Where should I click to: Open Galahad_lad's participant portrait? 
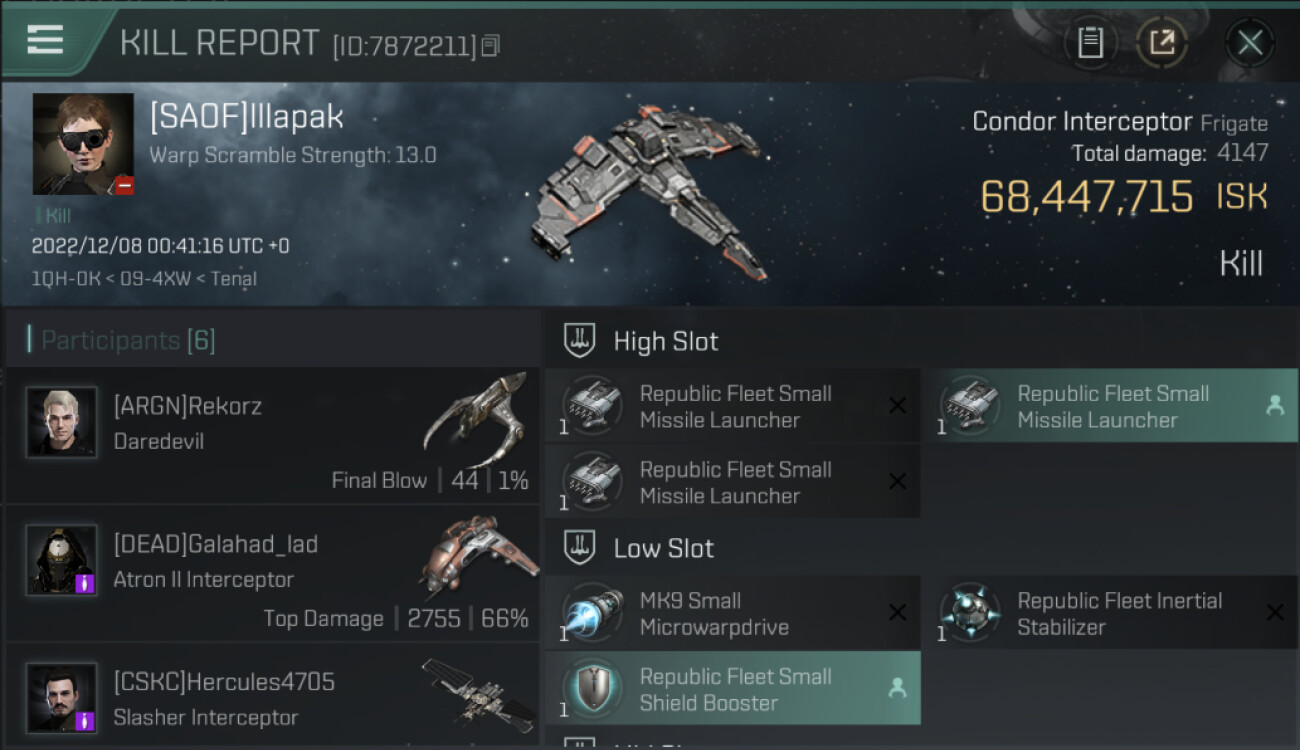(62, 560)
